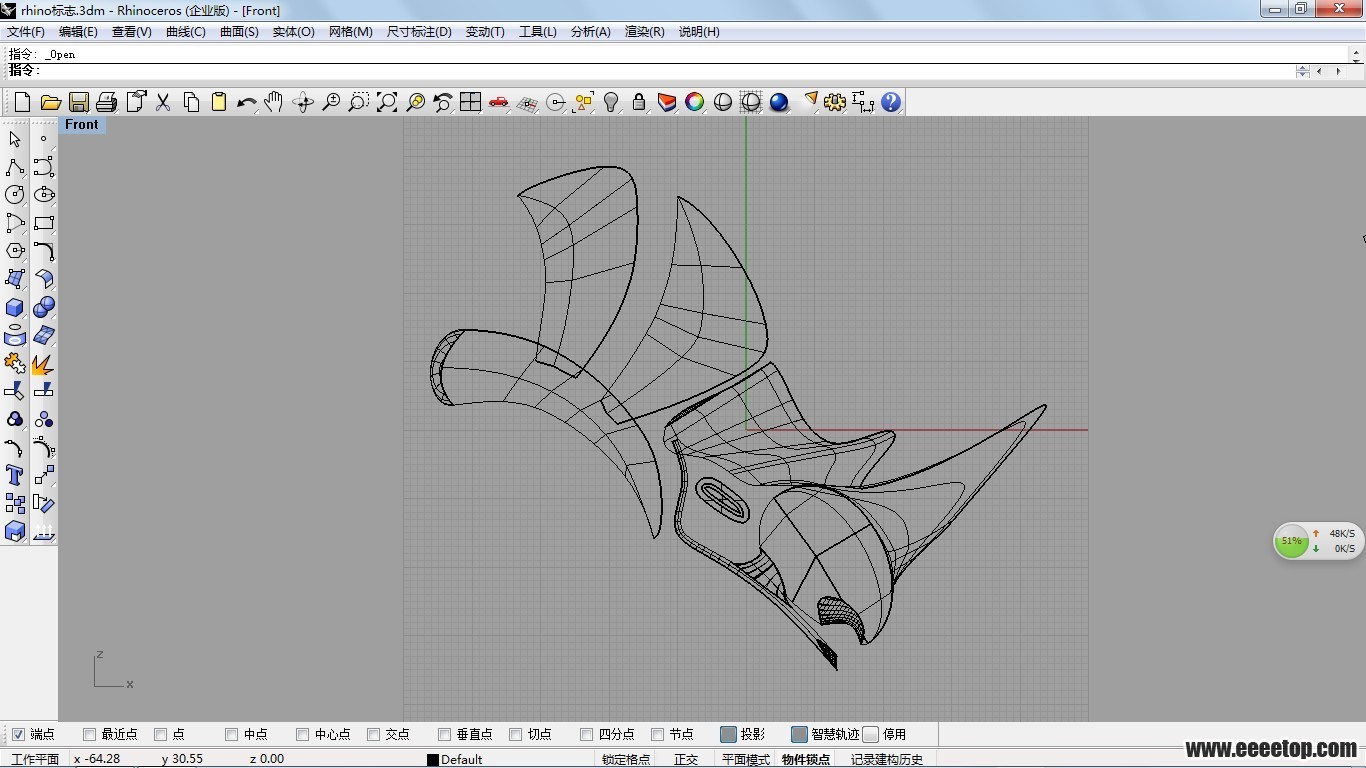The image size is (1366, 768).
Task: Select the Polygon tool in sidebar
Action: pyautogui.click(x=15, y=251)
